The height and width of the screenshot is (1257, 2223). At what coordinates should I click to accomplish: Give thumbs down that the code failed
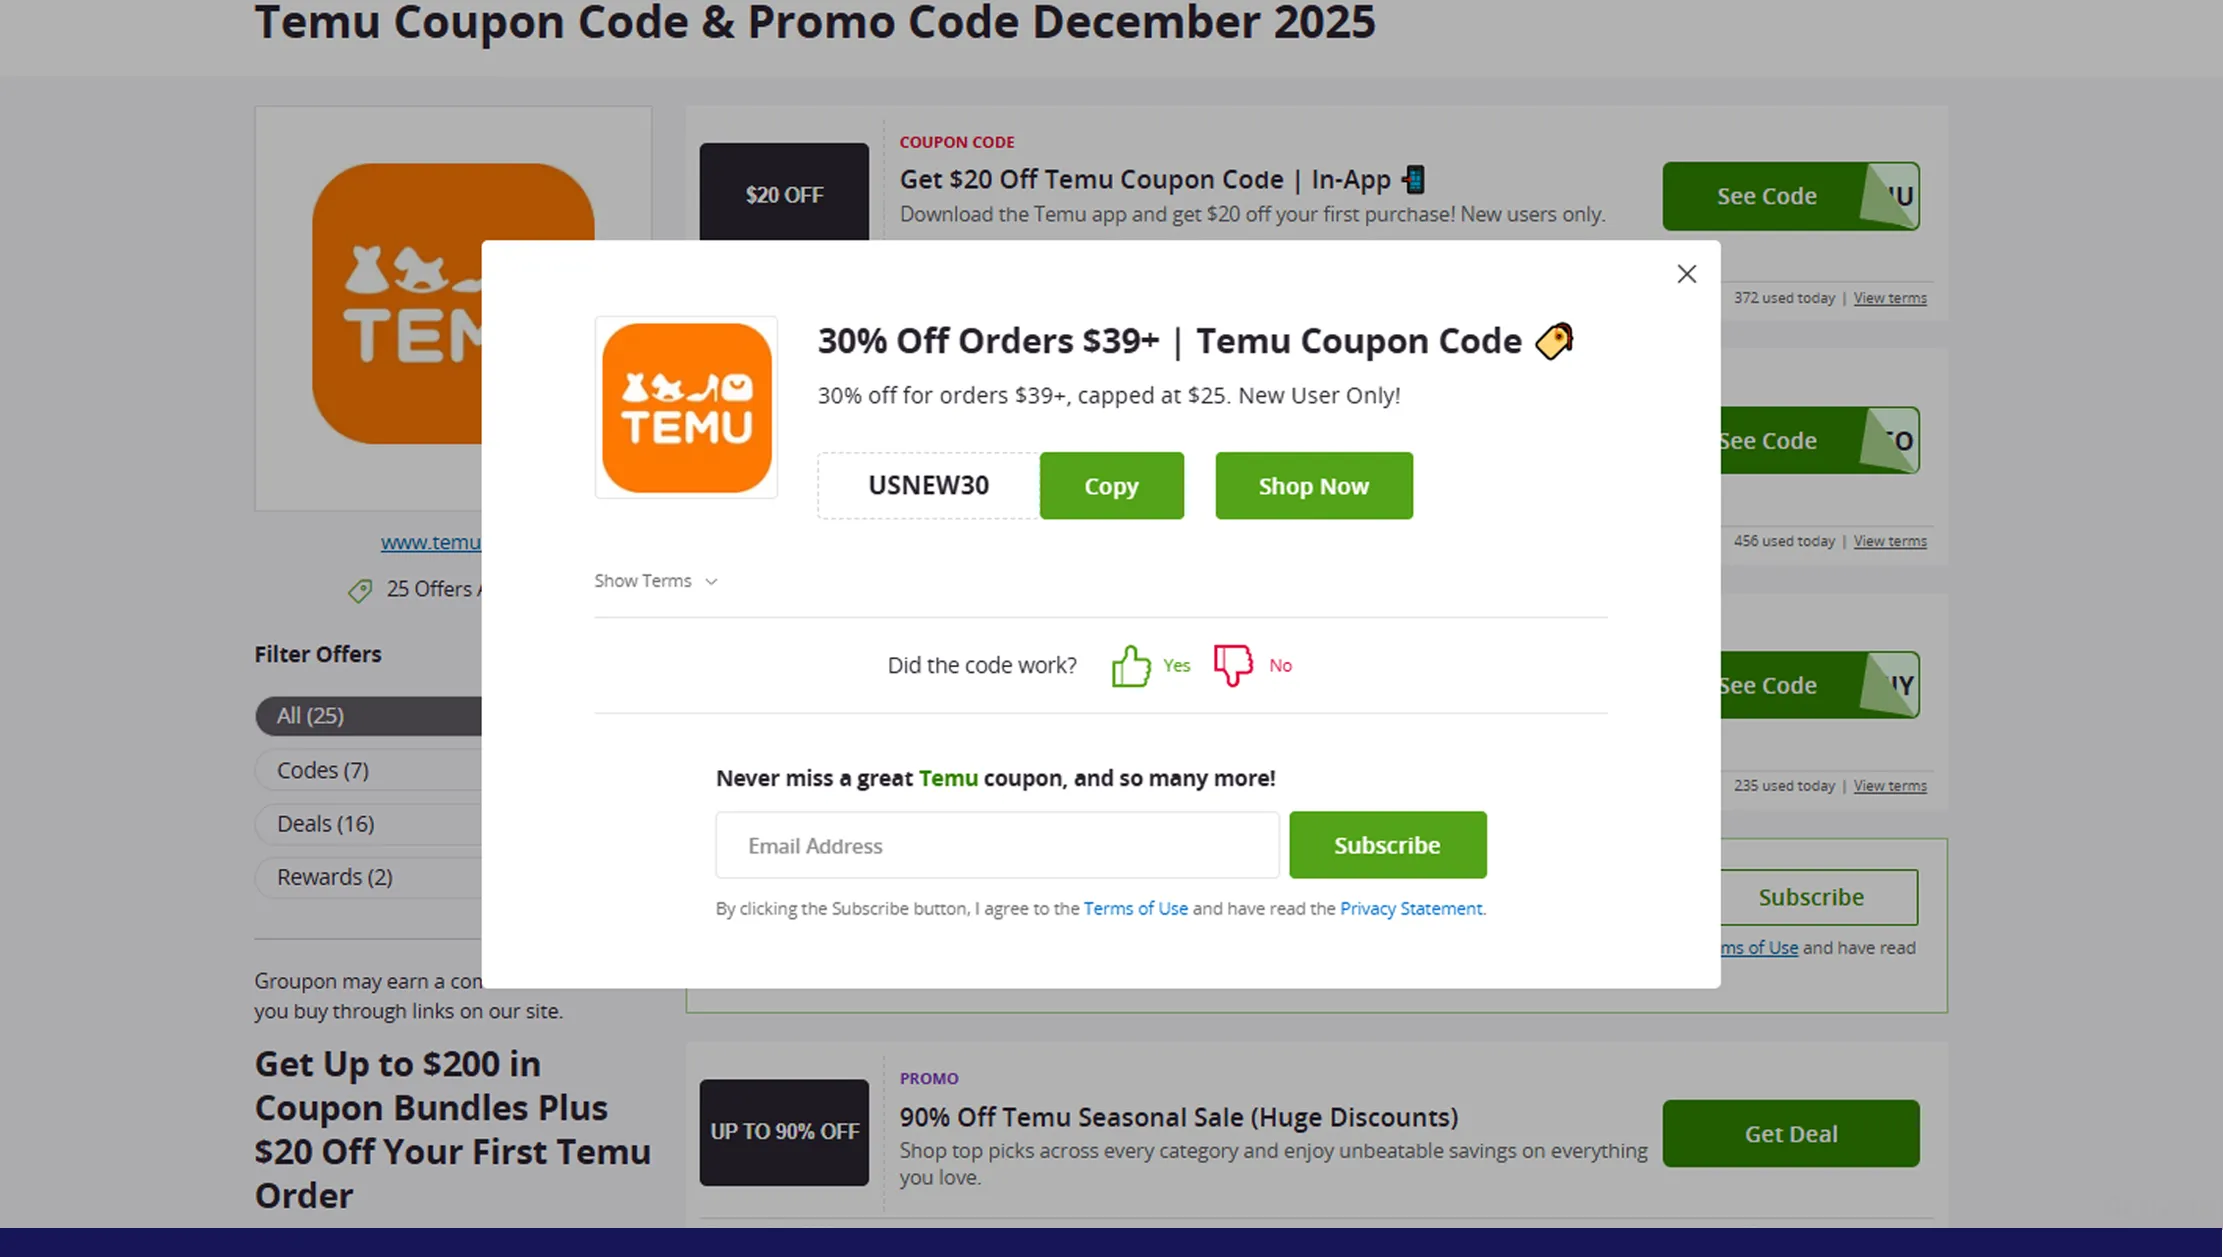[x=1231, y=664]
